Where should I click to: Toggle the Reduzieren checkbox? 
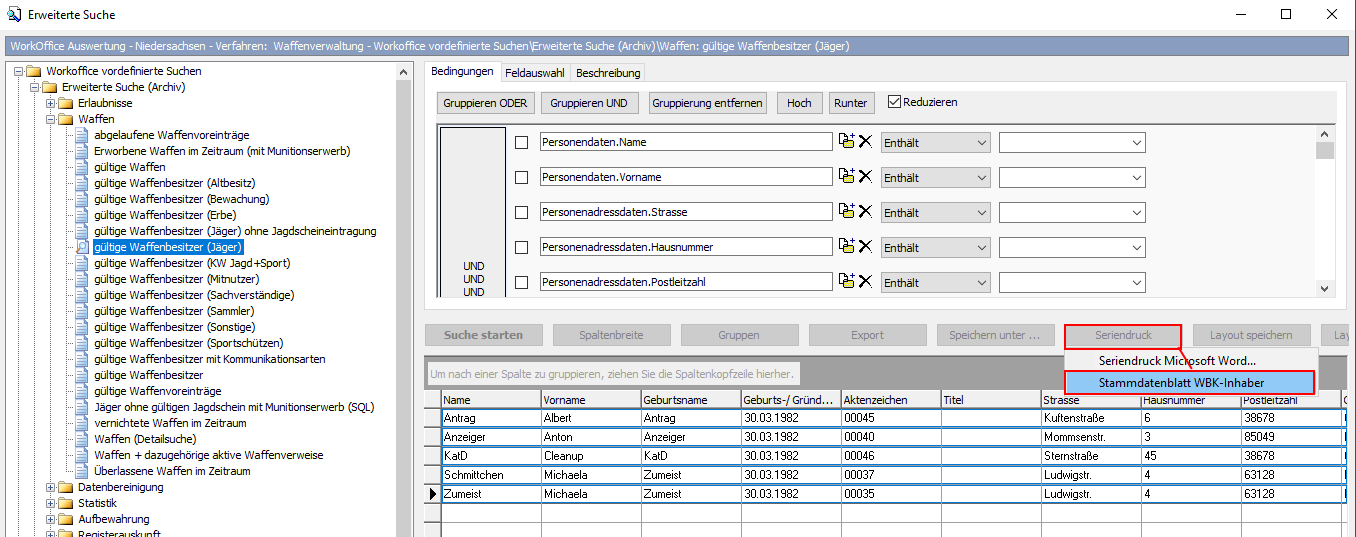coord(895,102)
